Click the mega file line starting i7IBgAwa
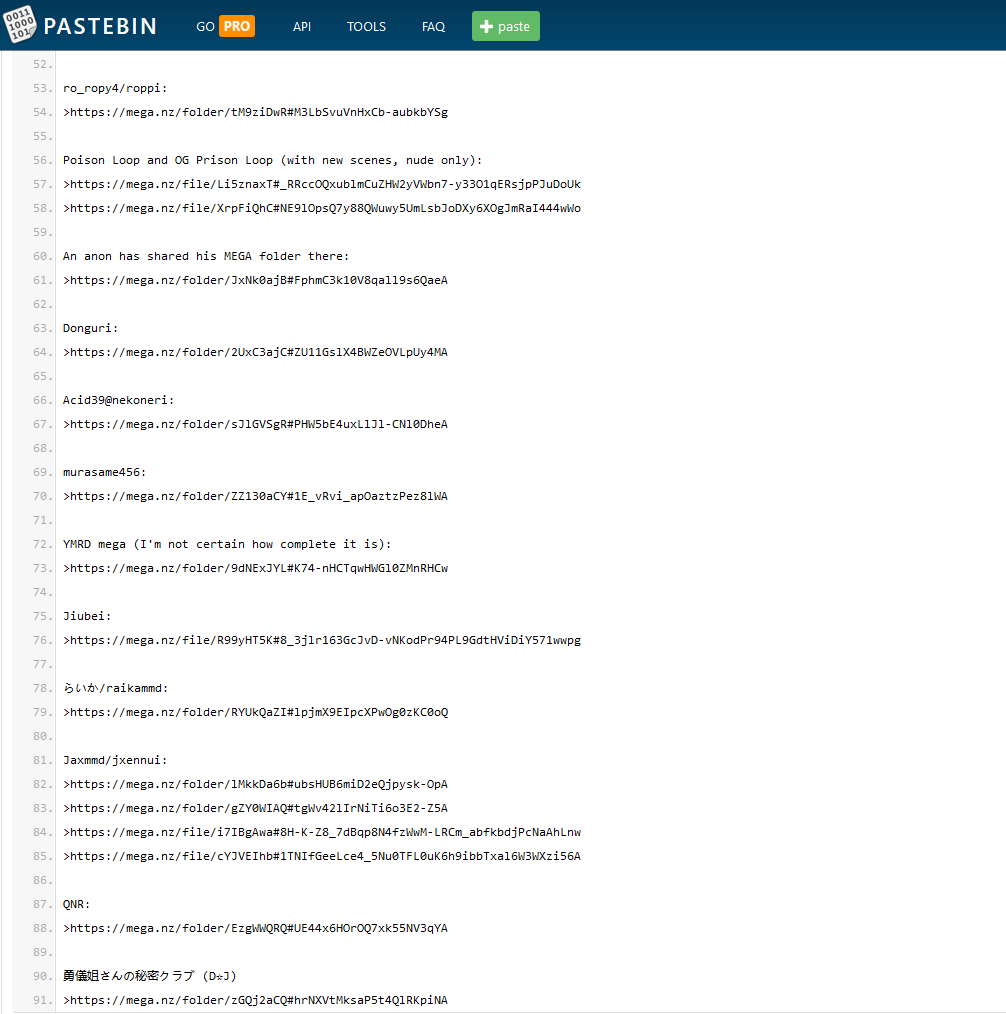 (x=322, y=832)
